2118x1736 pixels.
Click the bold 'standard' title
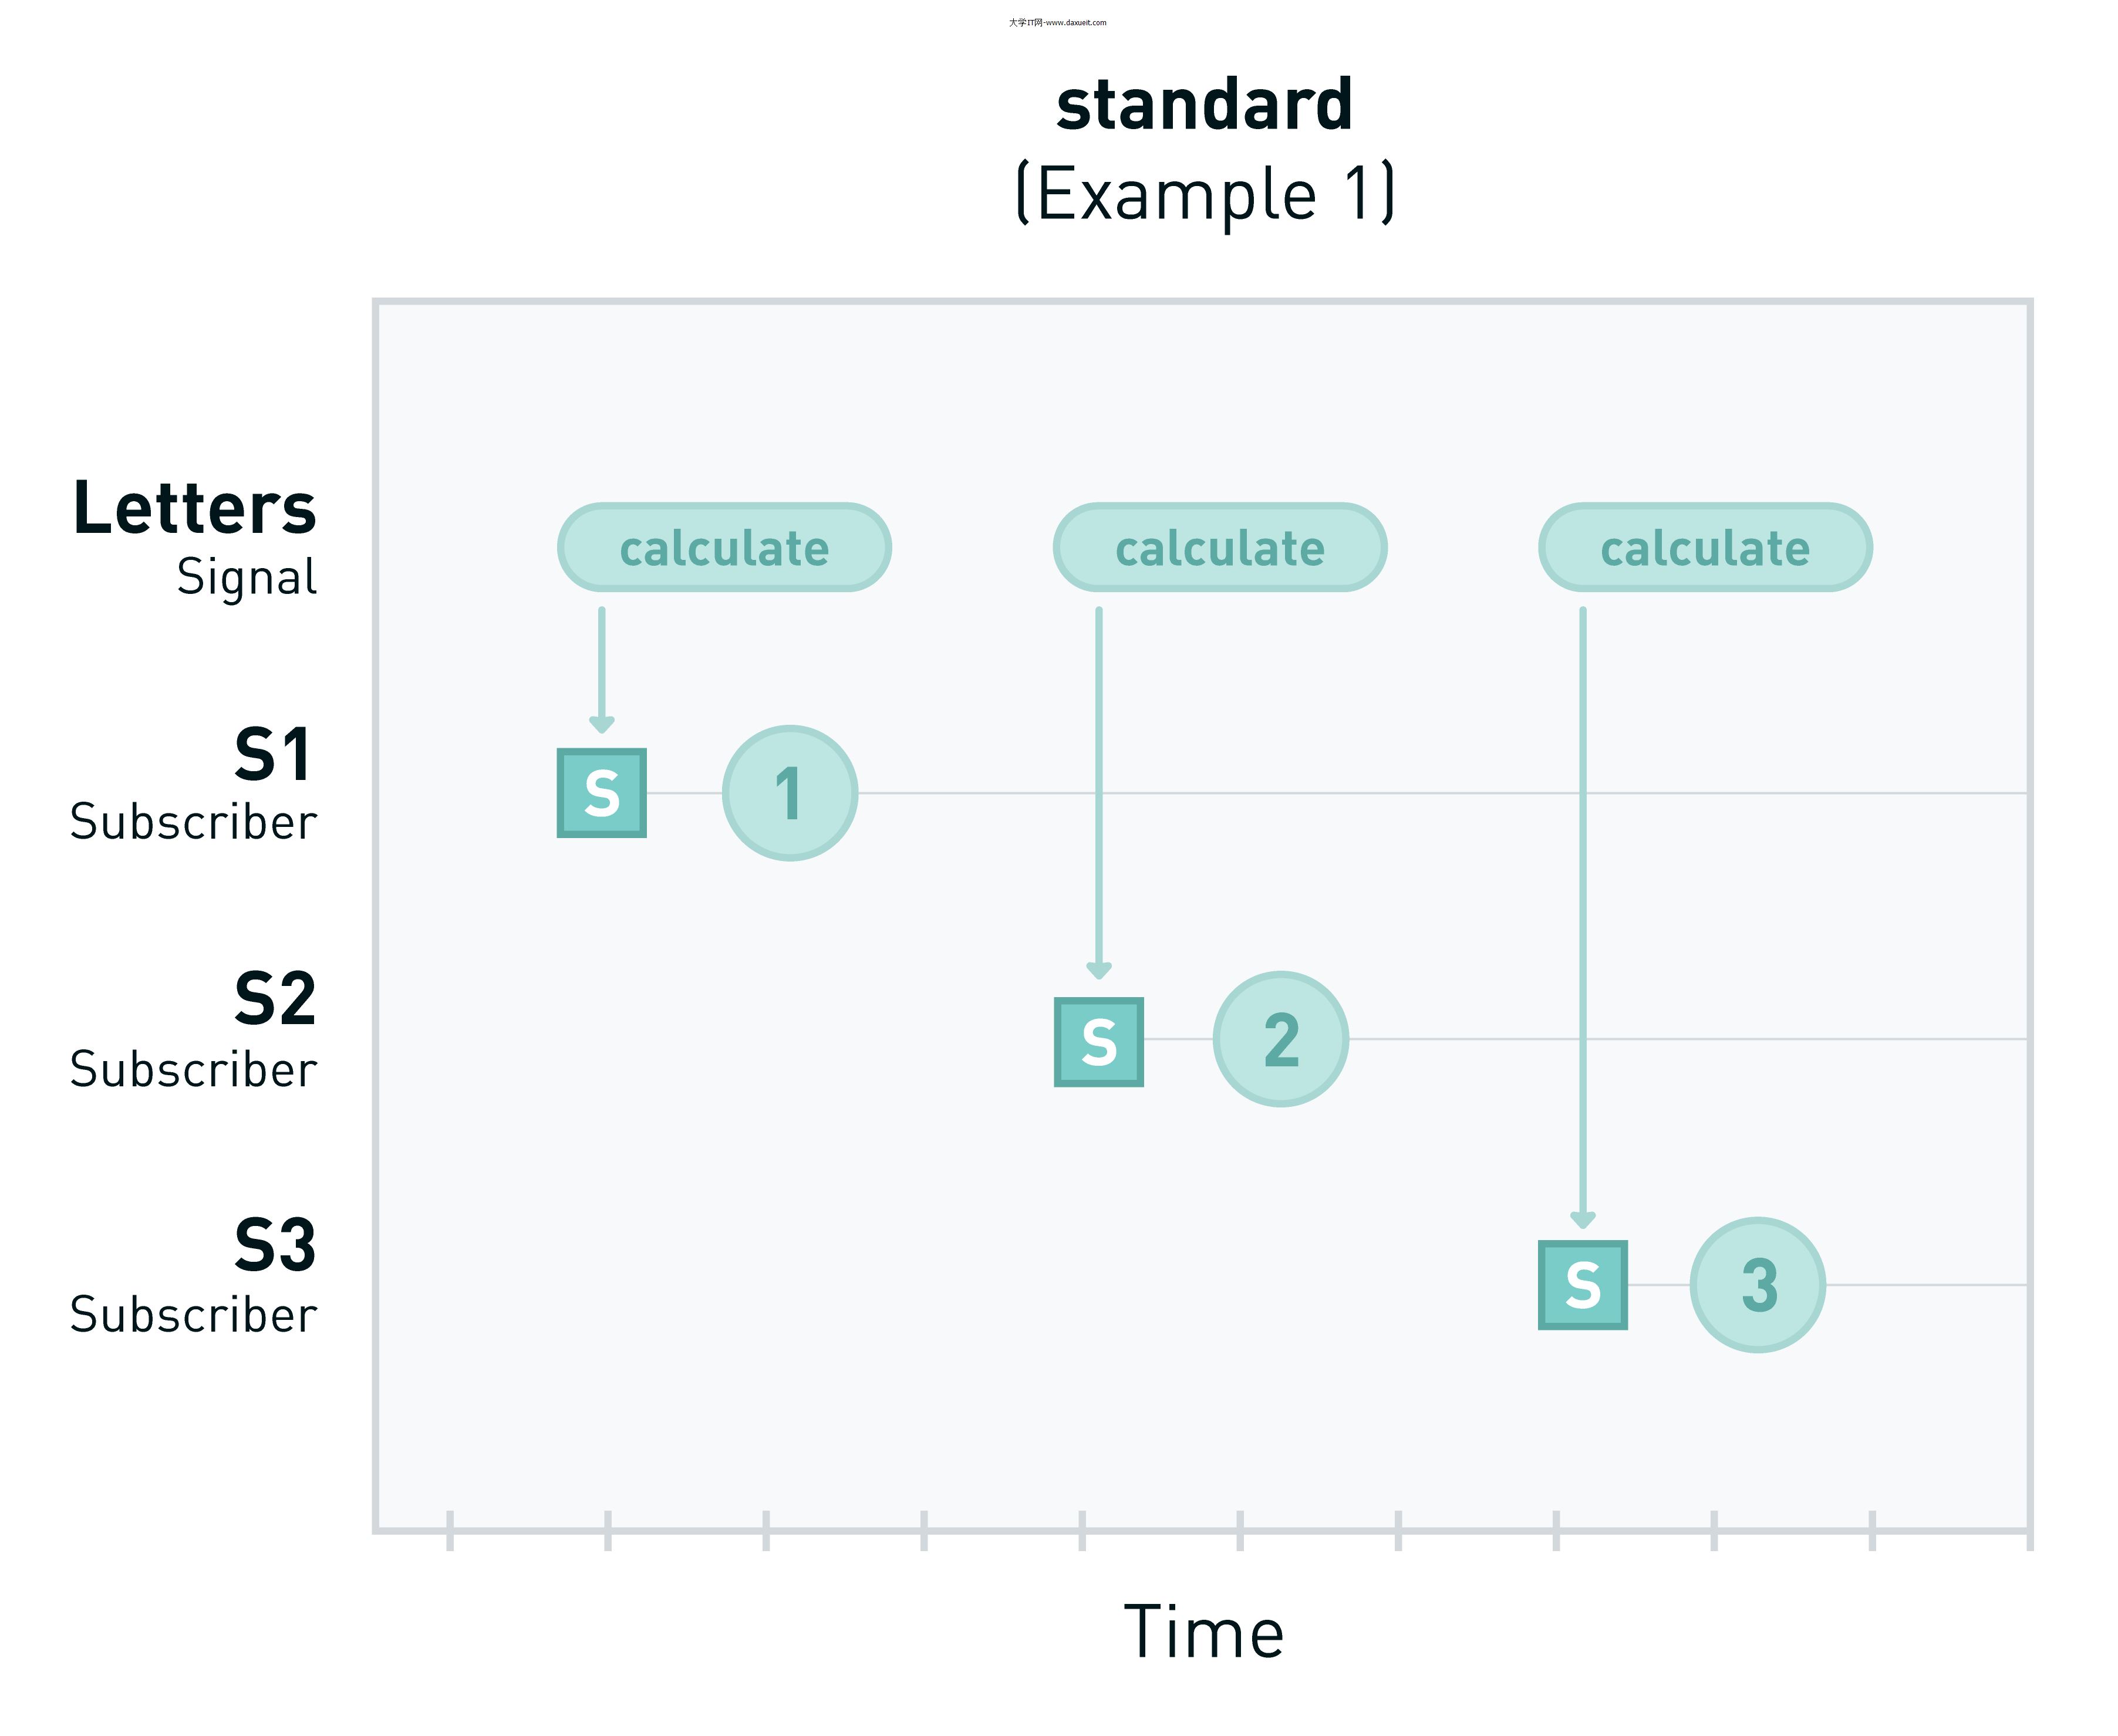(x=1204, y=105)
